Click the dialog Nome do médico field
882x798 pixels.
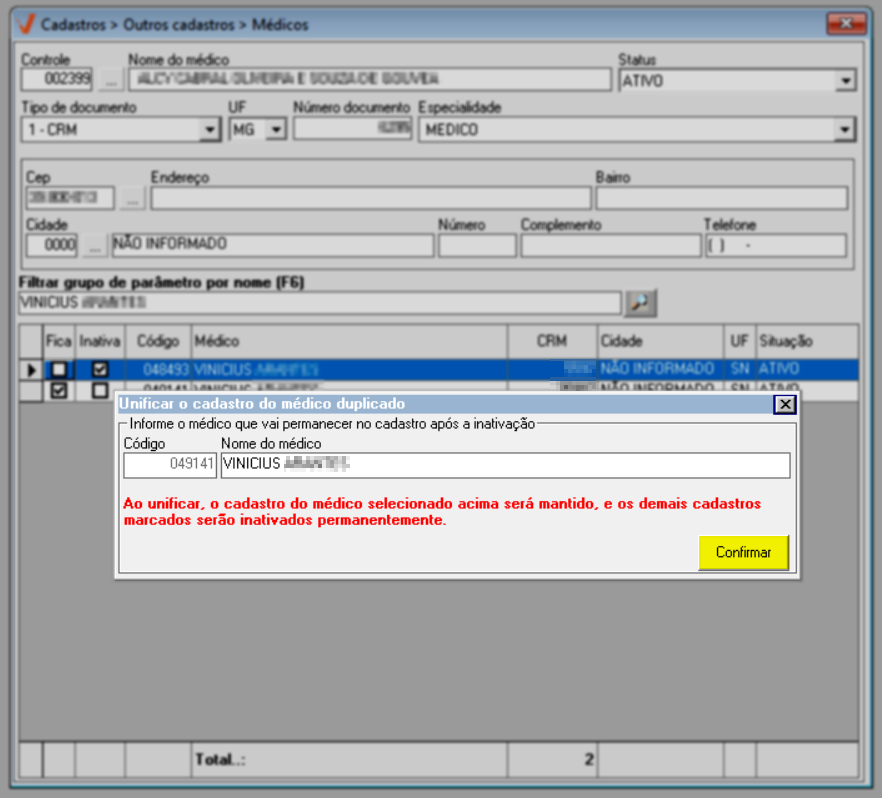click(505, 465)
